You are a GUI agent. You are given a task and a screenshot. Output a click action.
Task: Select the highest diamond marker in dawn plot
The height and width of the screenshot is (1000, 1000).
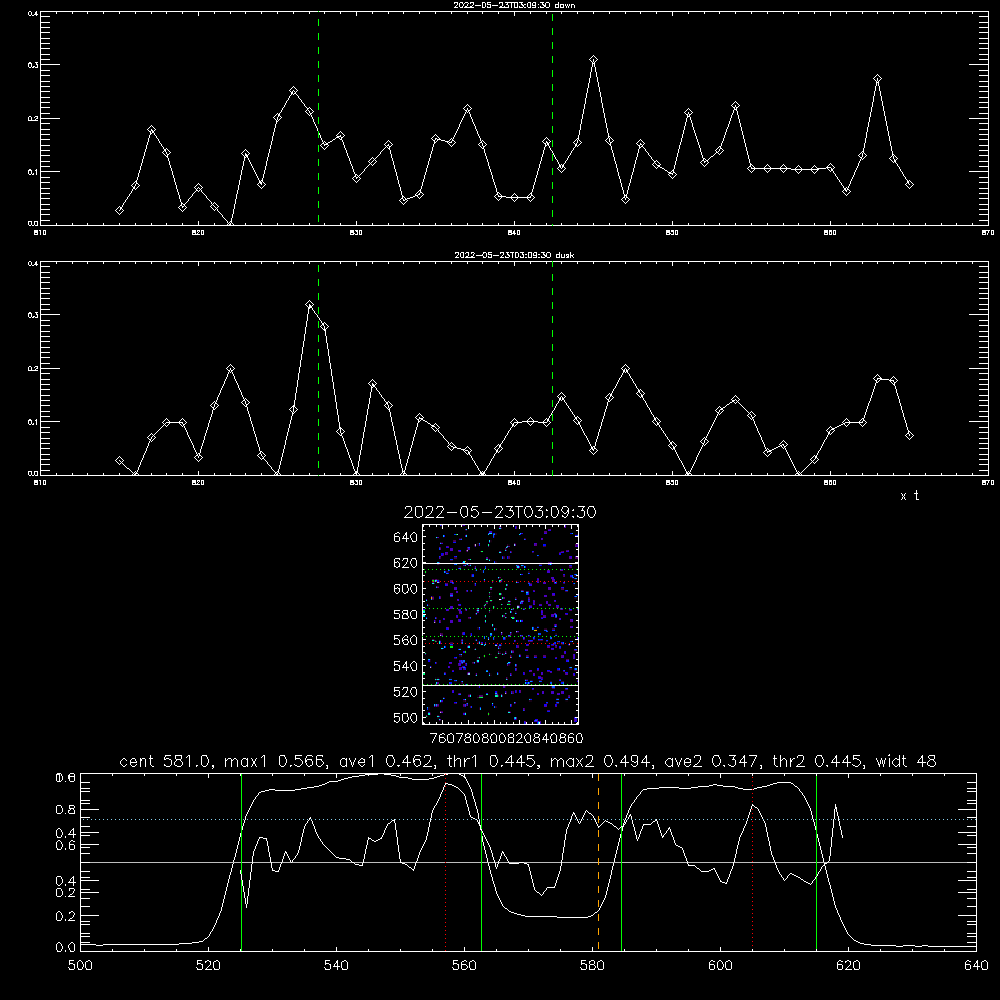[594, 59]
